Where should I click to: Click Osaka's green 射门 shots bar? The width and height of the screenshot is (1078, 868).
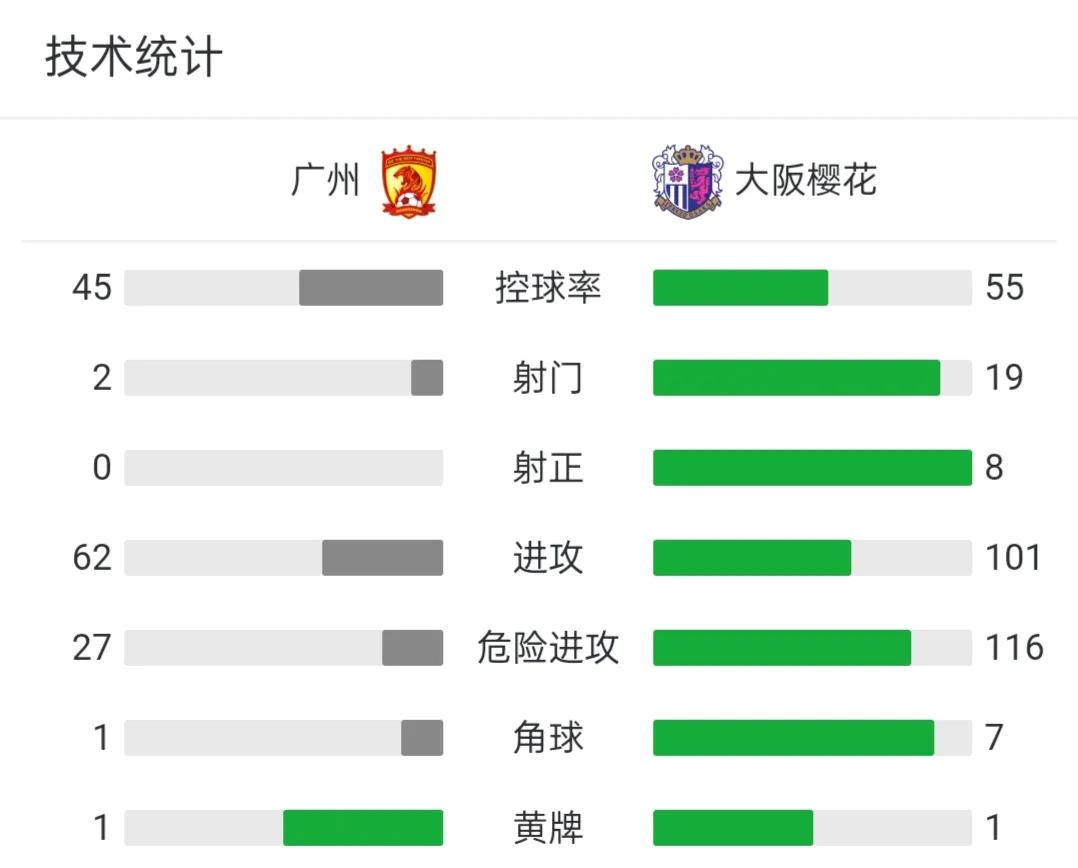796,378
